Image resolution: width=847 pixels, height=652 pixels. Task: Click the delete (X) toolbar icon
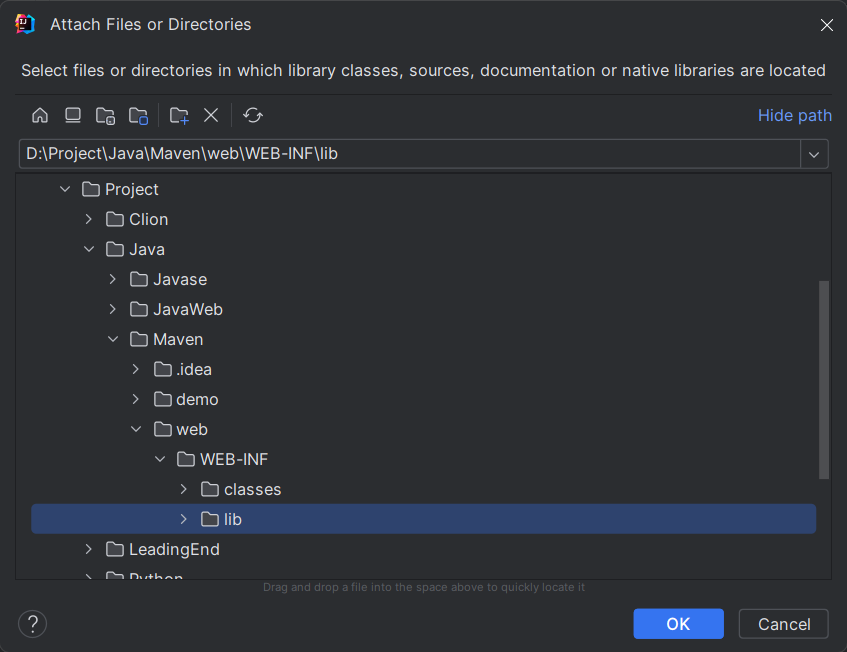point(211,115)
